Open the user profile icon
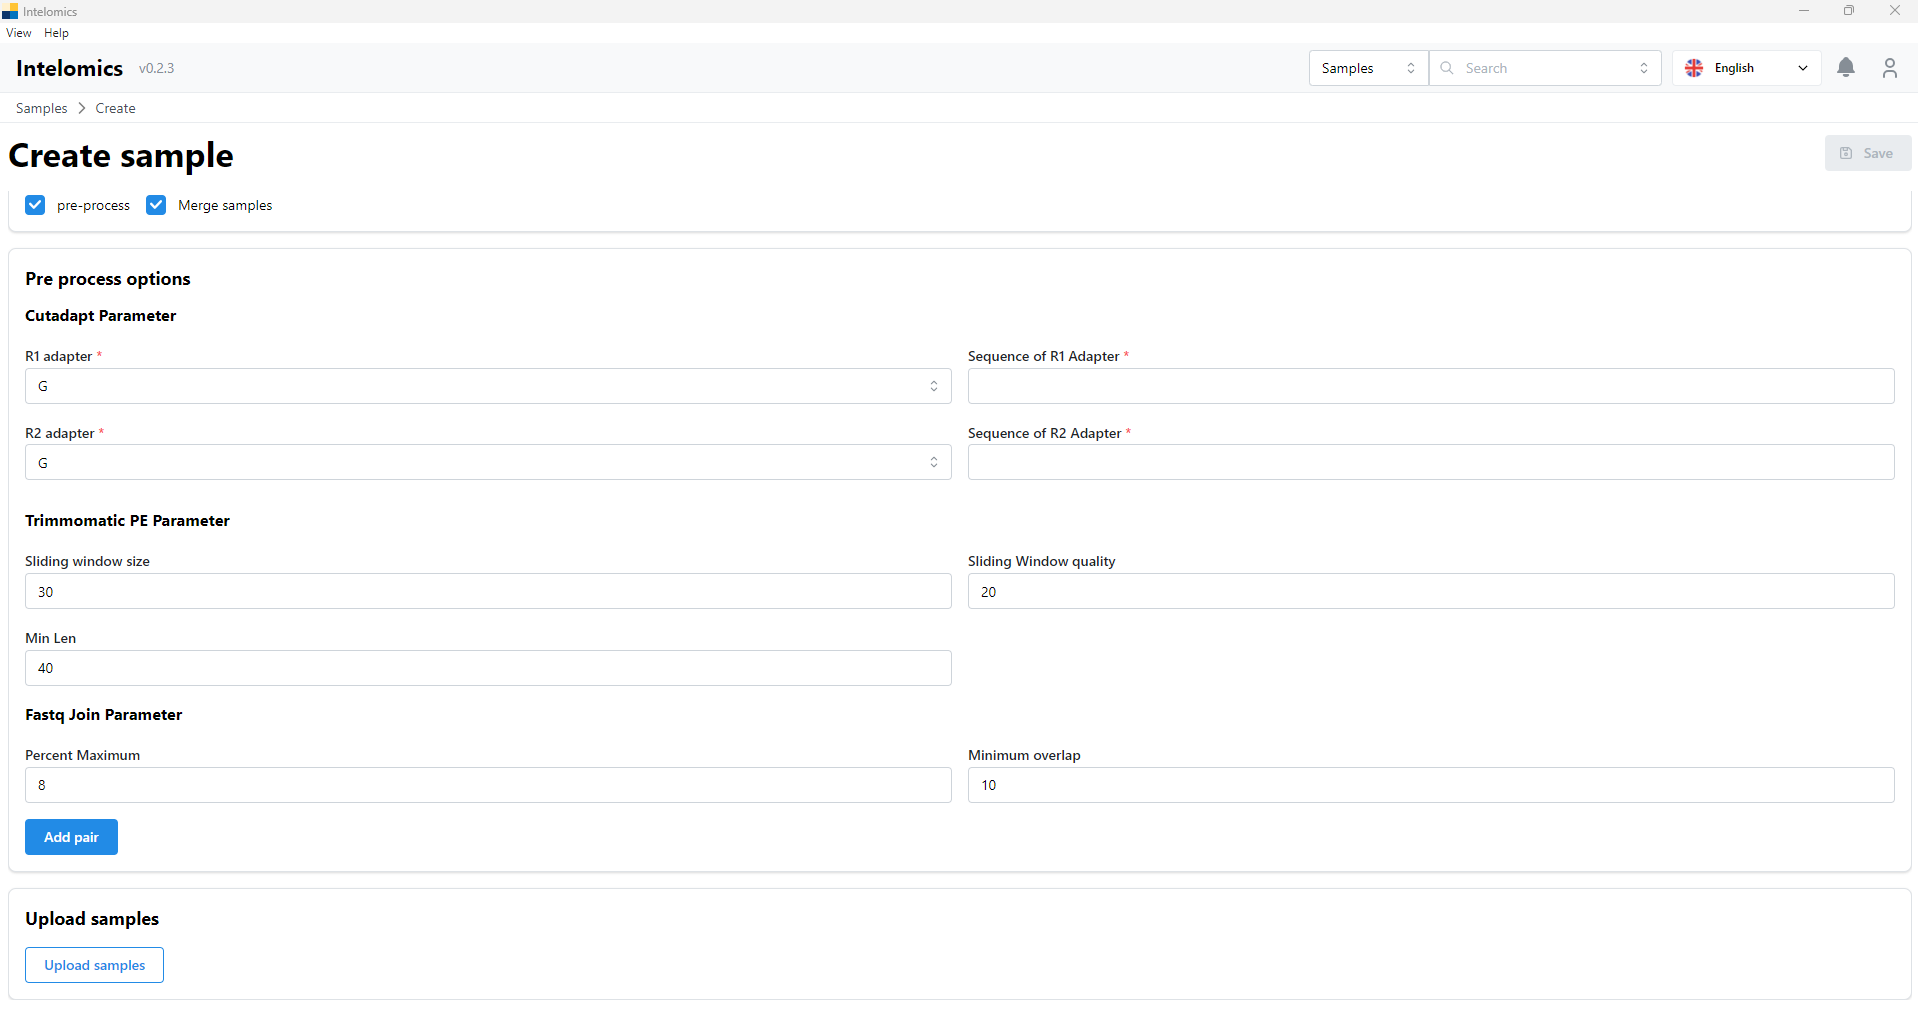 [1889, 68]
